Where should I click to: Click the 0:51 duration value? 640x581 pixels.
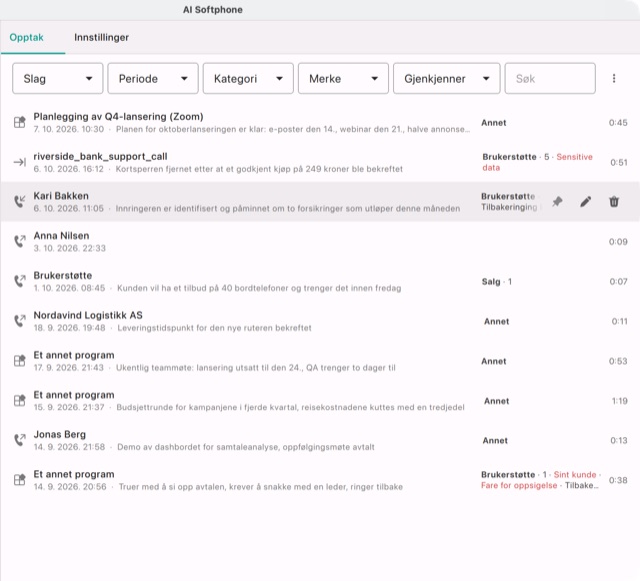coord(619,163)
